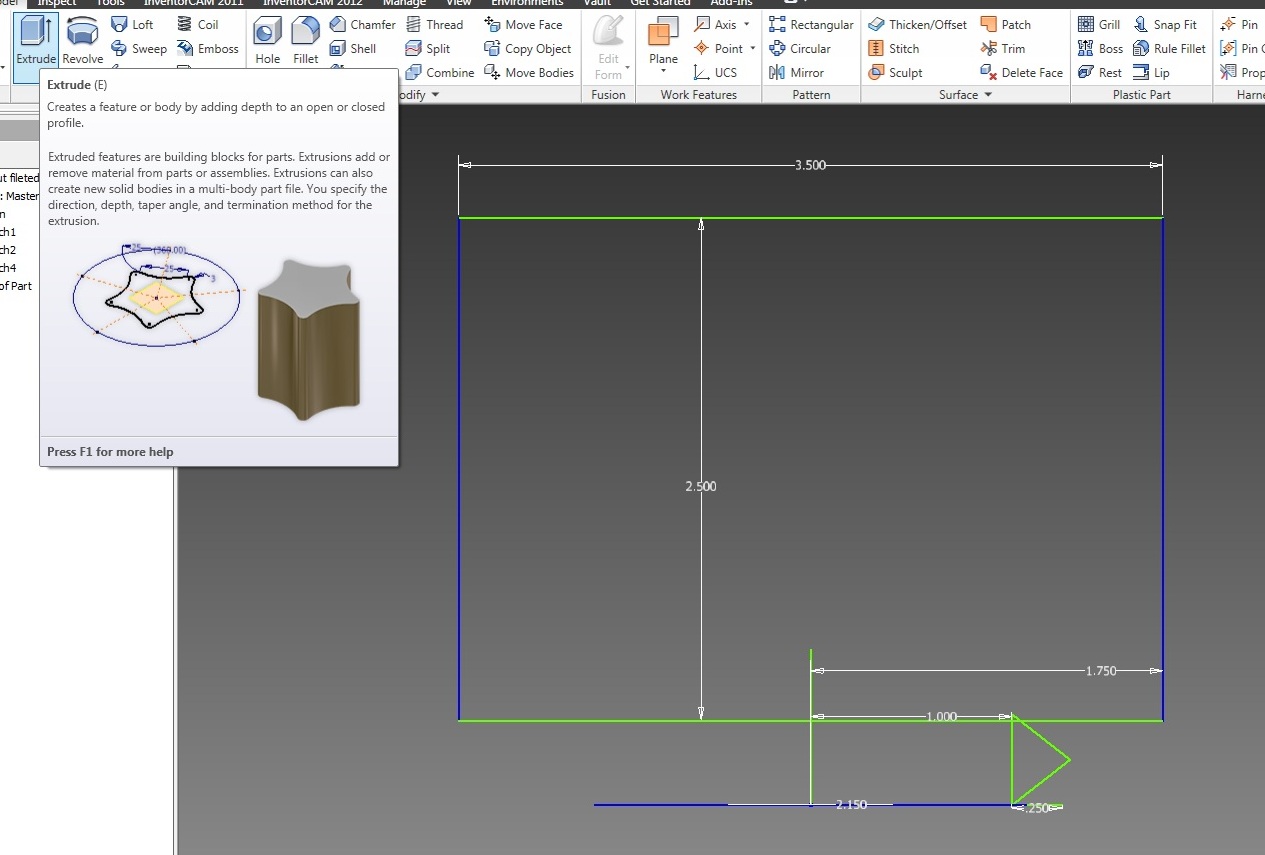Create a Rectangular pattern
The image size is (1265, 855).
point(811,24)
